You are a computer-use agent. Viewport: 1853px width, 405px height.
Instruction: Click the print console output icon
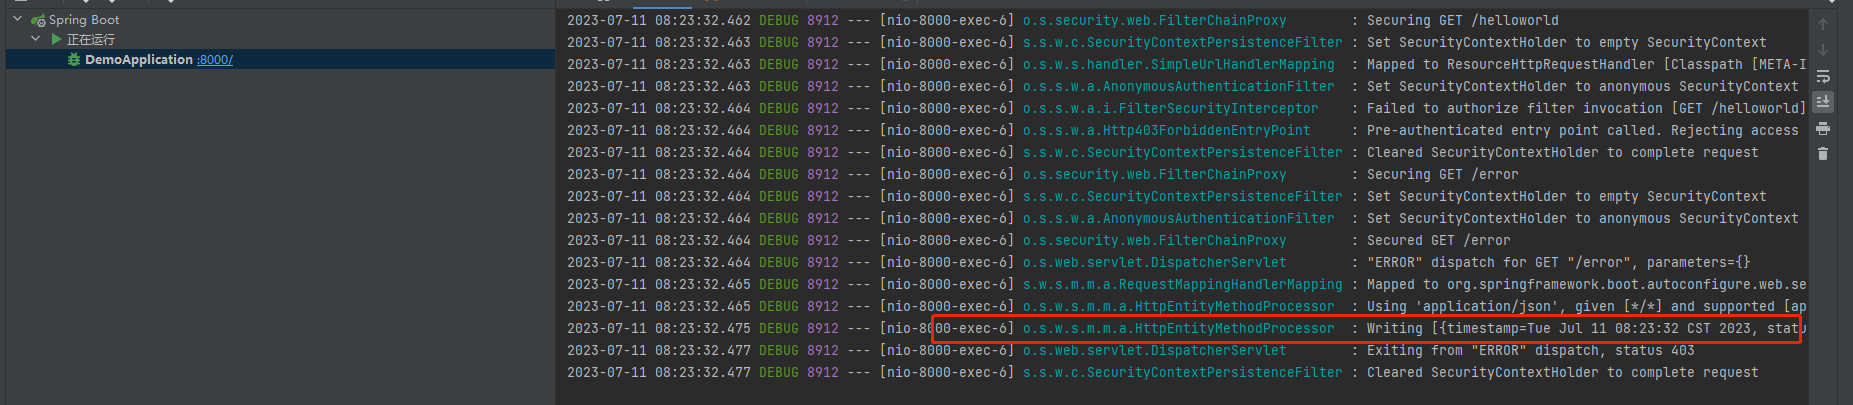point(1823,128)
